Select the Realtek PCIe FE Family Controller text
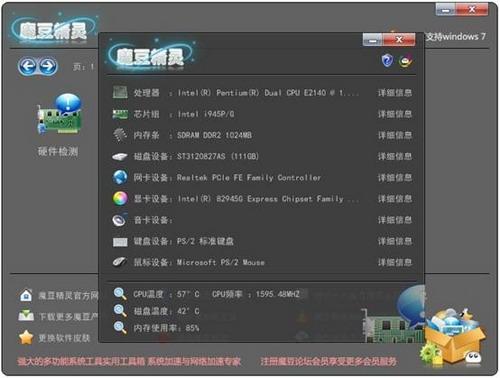This screenshot has height=378, width=500. point(249,178)
